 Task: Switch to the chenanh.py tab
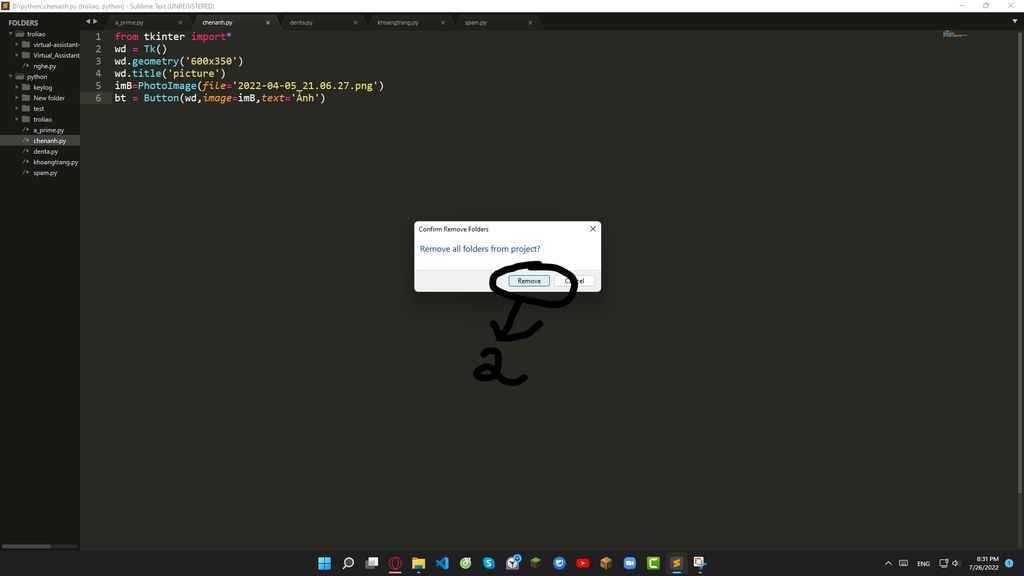[x=217, y=22]
